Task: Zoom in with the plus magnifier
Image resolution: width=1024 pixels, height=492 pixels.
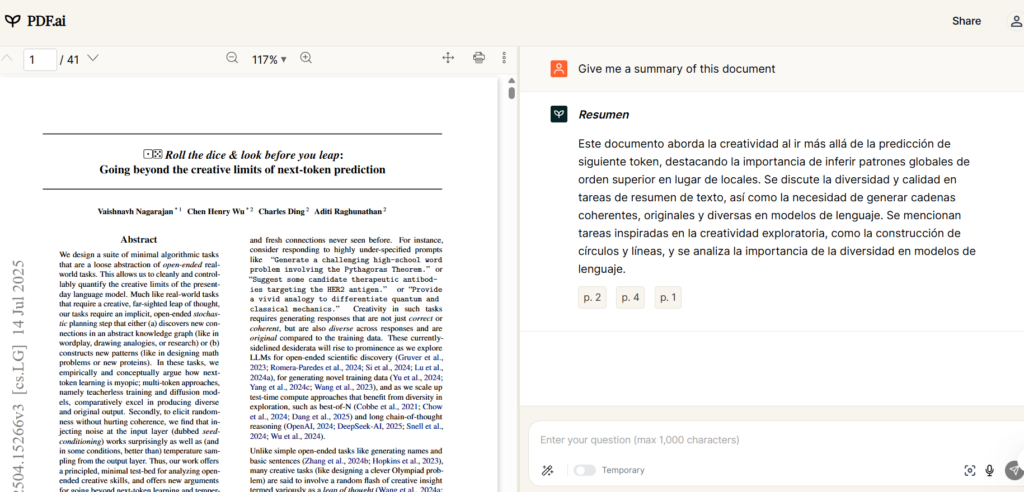Action: tap(306, 58)
